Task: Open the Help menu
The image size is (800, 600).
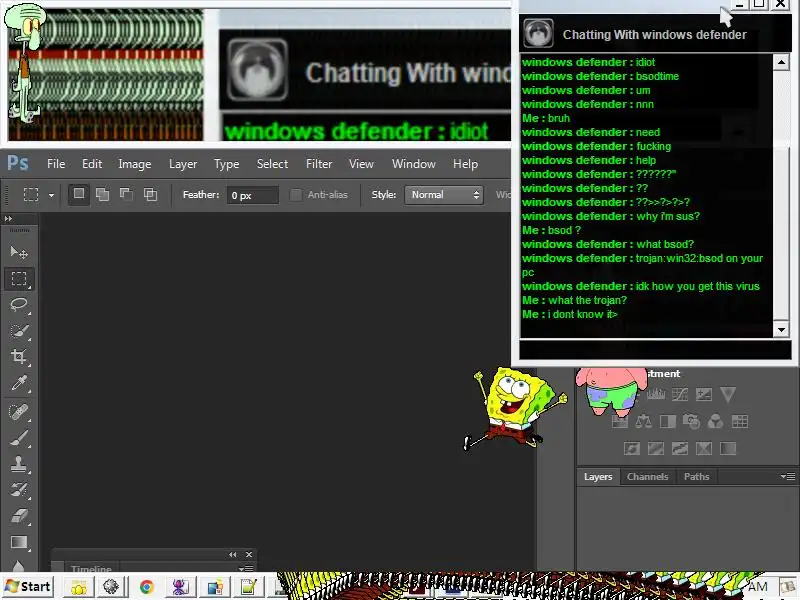Action: pos(465,164)
